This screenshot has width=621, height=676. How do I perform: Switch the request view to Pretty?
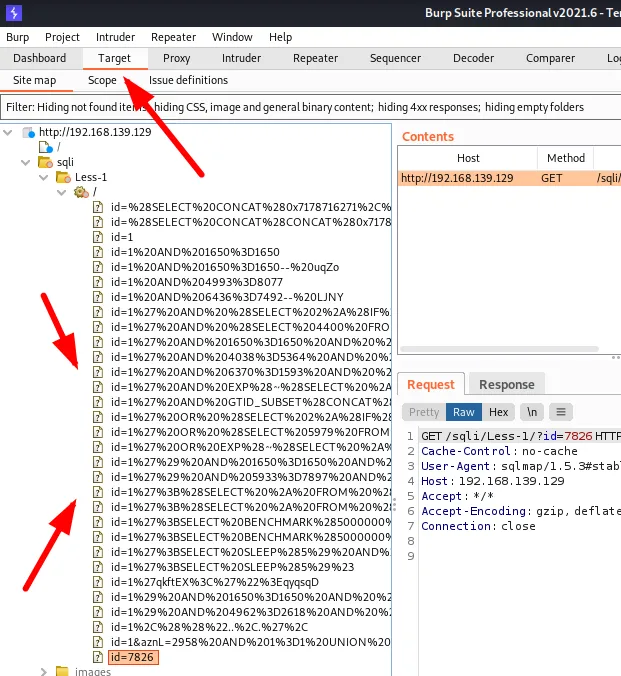click(x=424, y=412)
